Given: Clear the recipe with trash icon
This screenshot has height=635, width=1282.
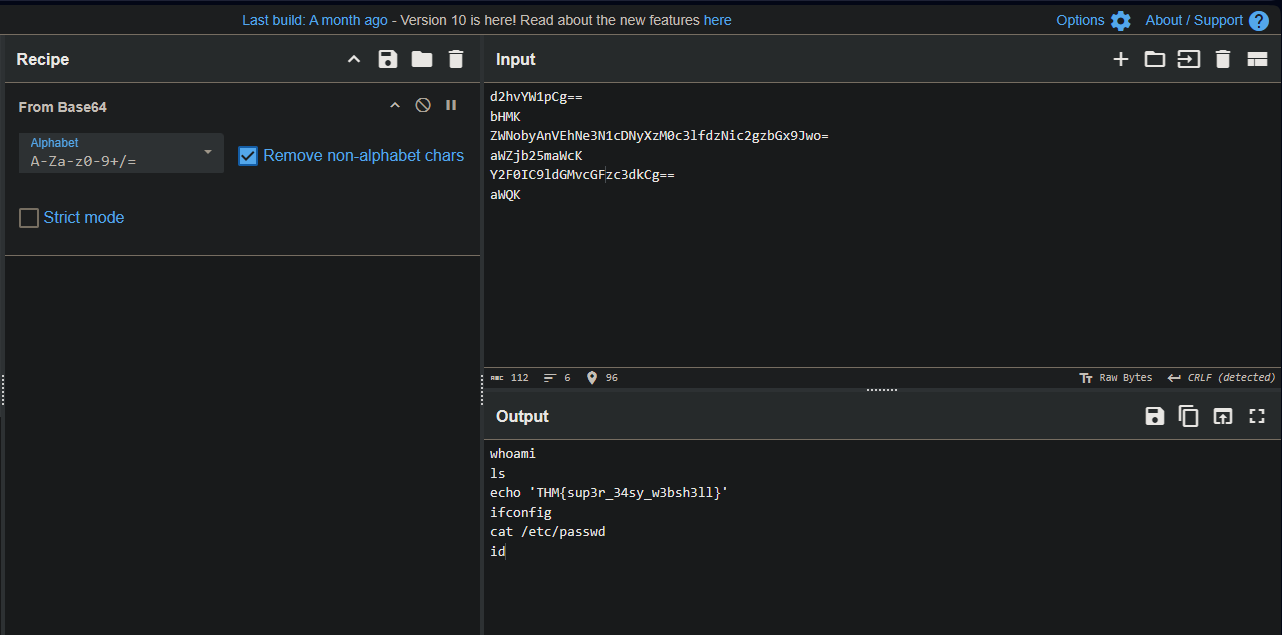Looking at the screenshot, I should point(456,60).
